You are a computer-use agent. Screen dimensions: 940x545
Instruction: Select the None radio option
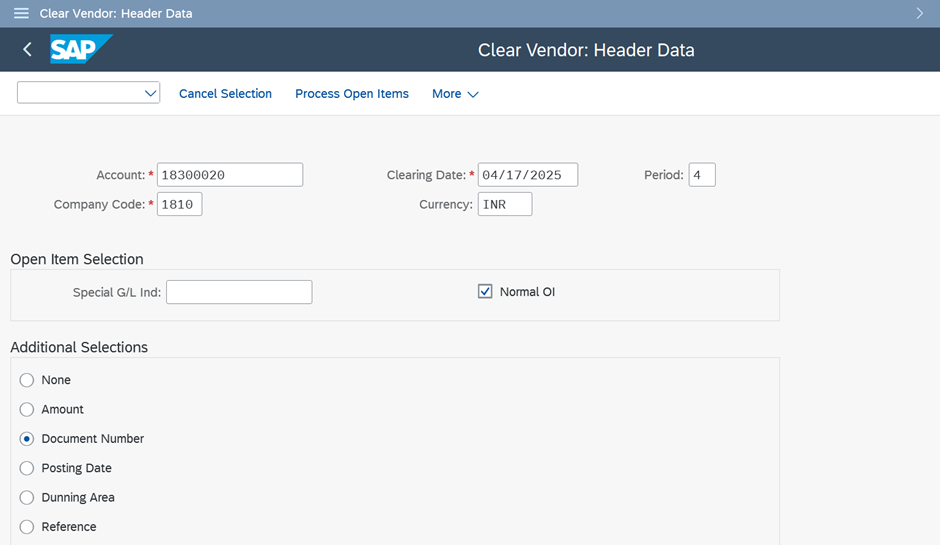click(26, 380)
